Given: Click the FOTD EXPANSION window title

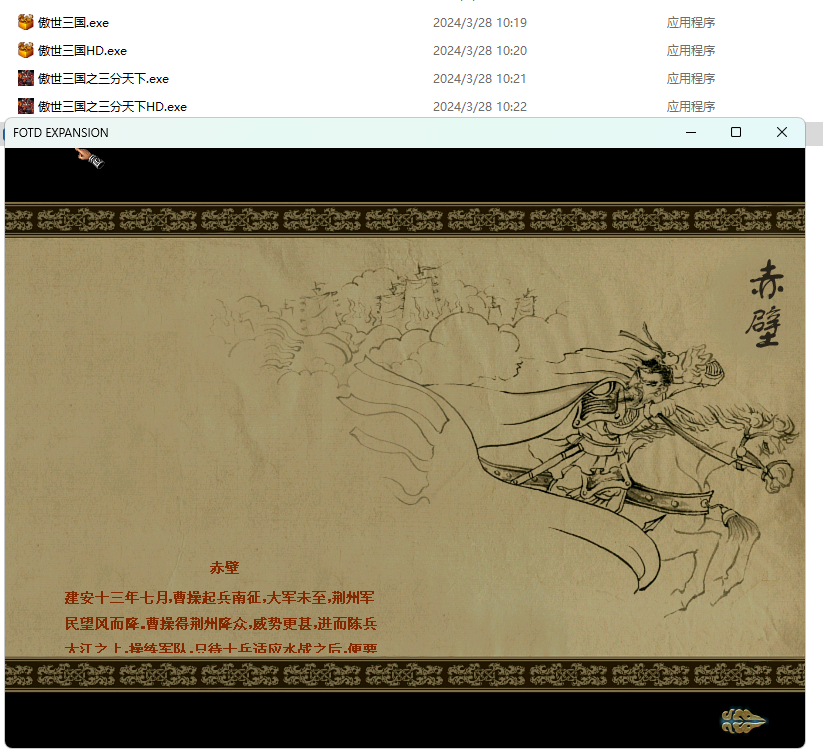Looking at the screenshot, I should click(61, 133).
